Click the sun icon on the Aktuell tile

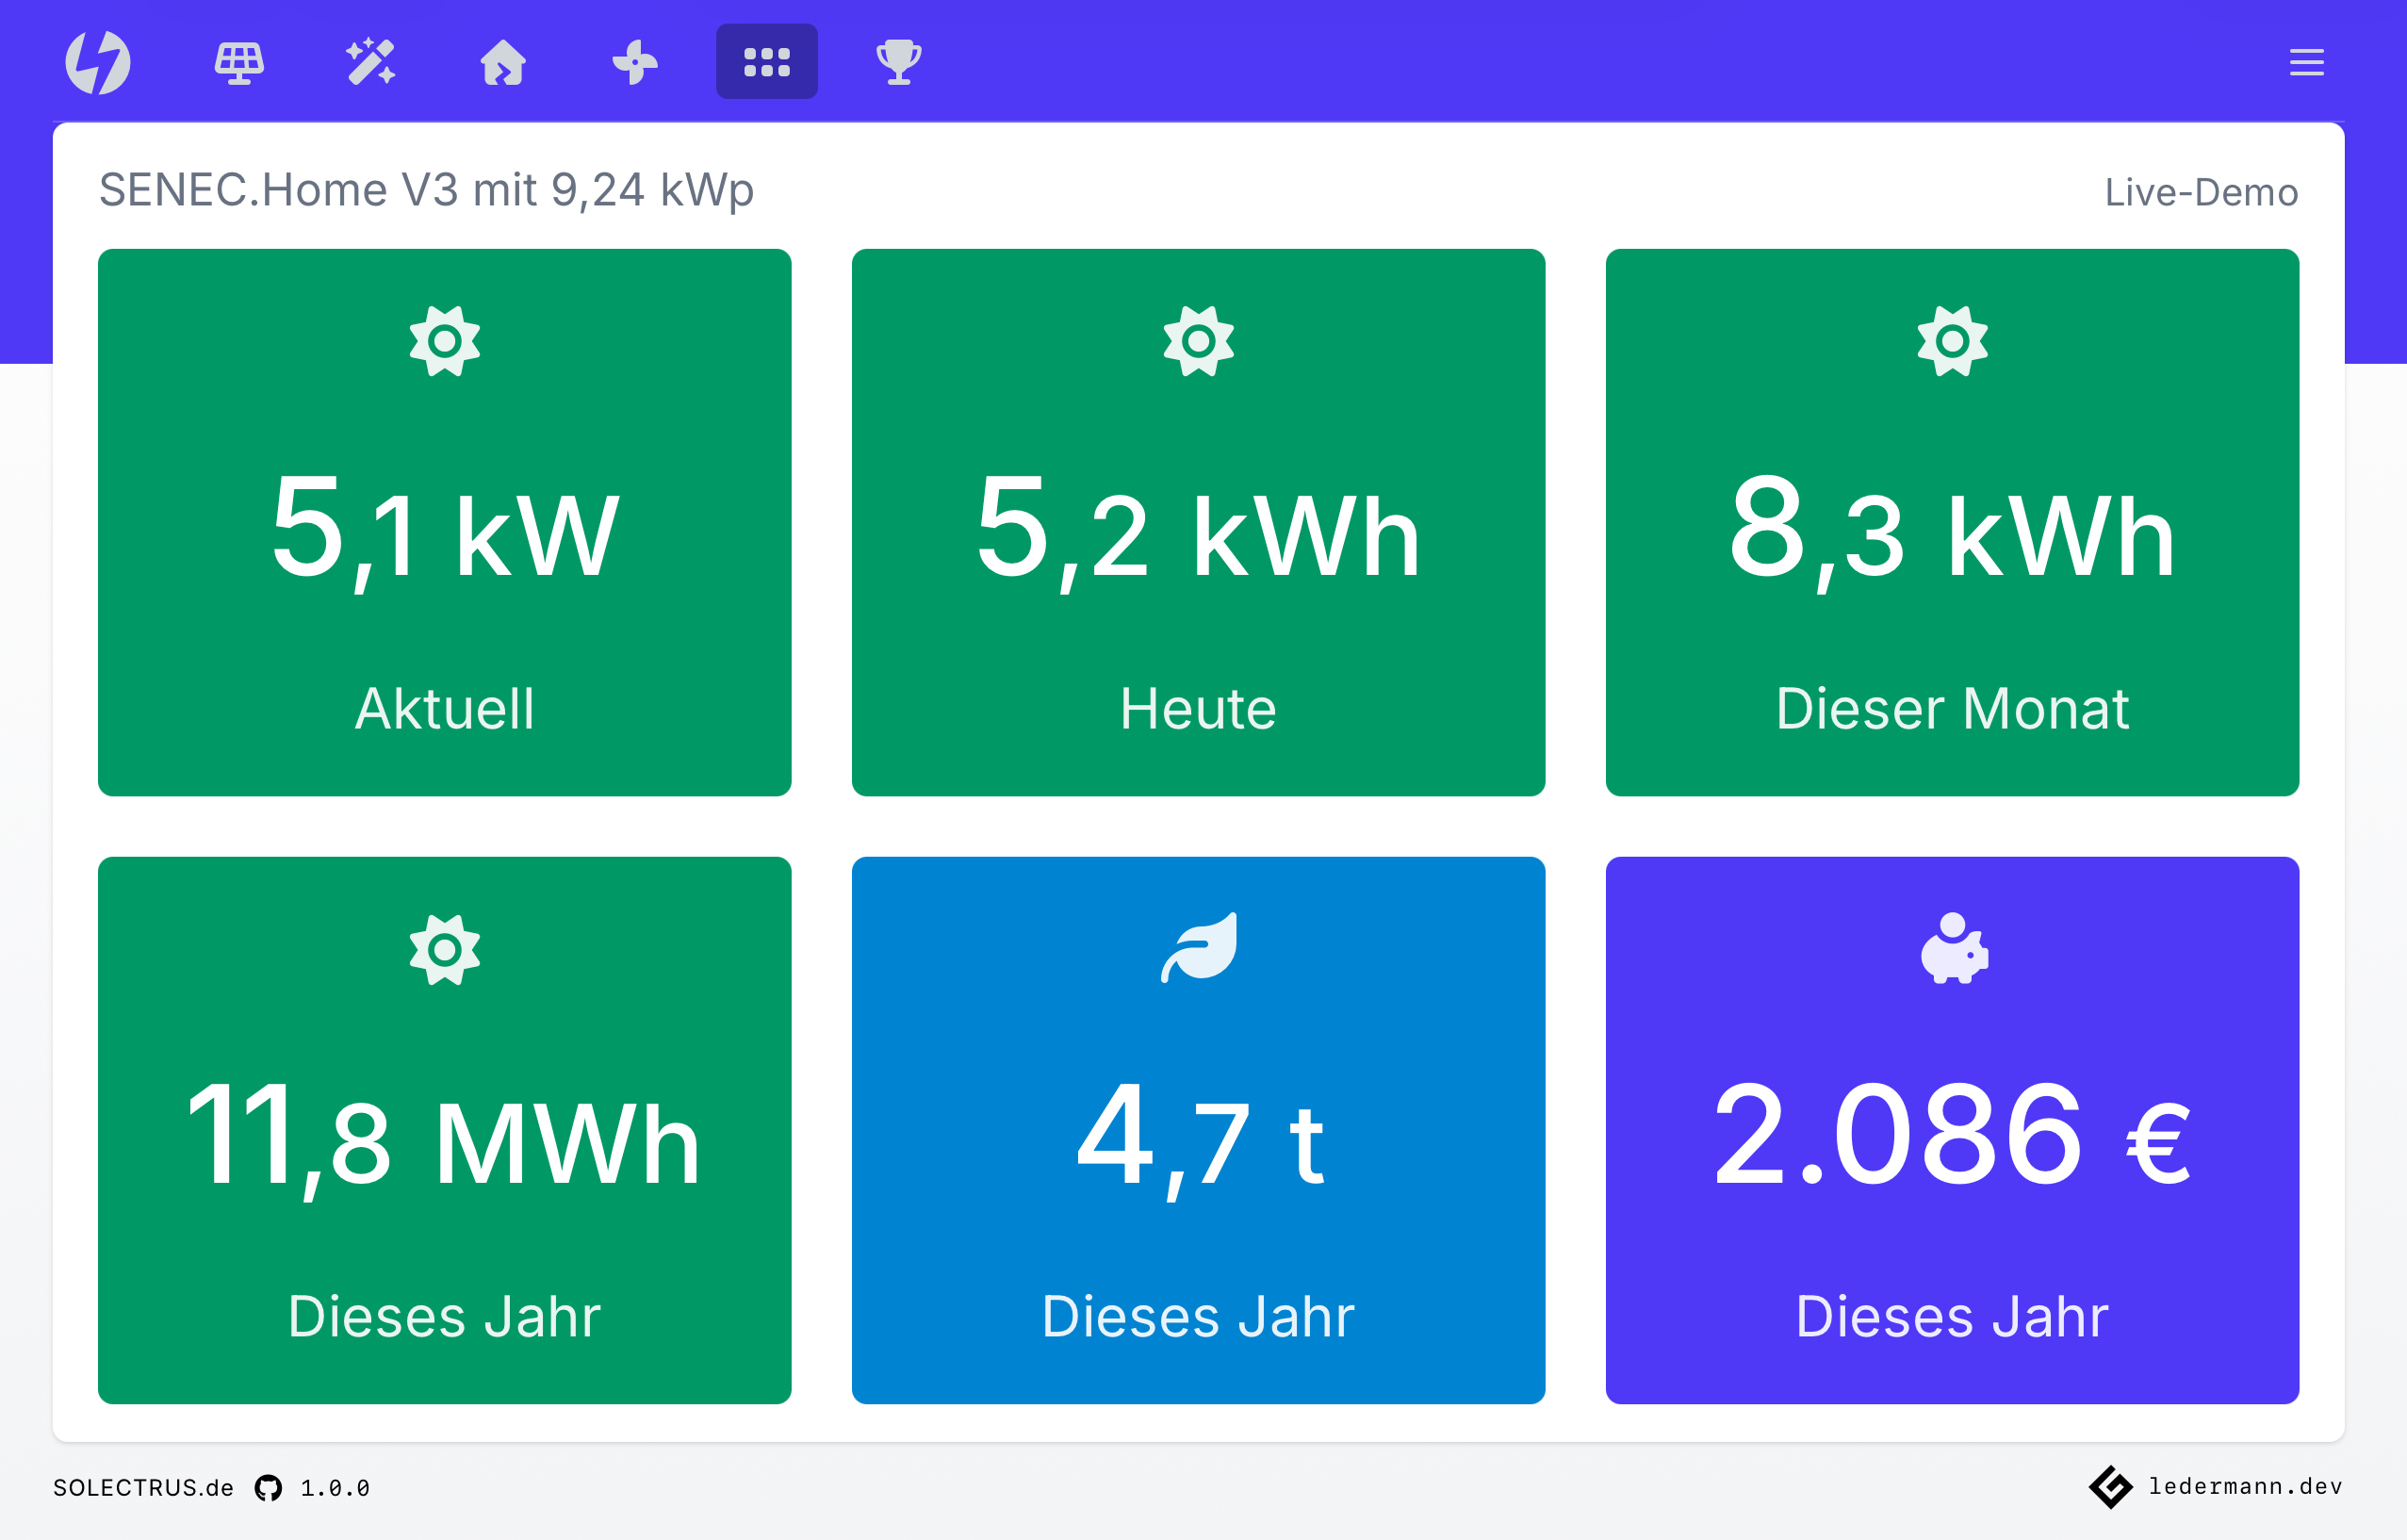444,343
